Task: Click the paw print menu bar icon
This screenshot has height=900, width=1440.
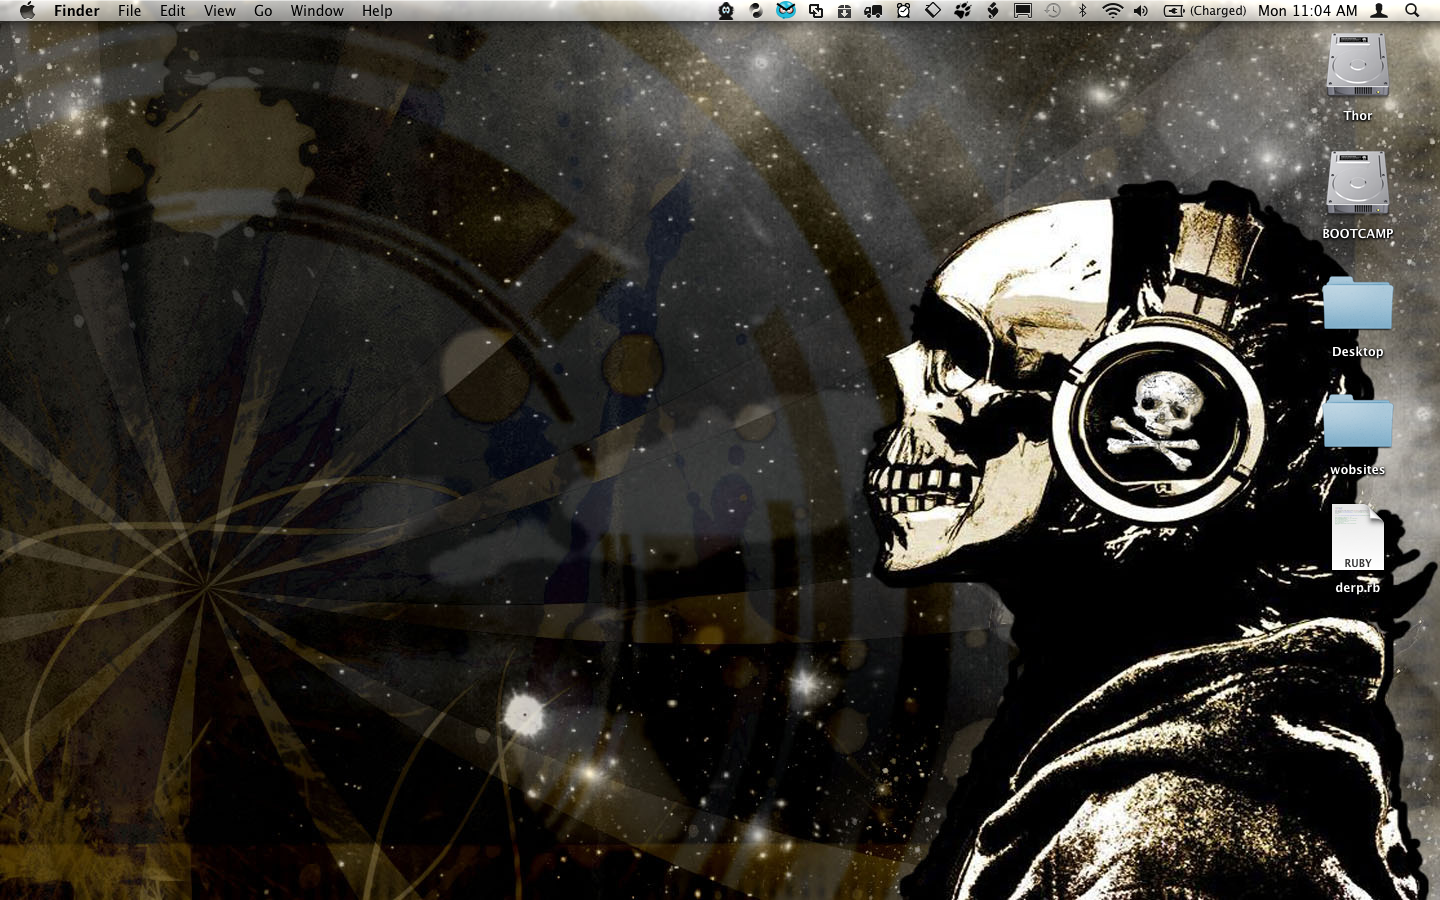Action: (963, 11)
